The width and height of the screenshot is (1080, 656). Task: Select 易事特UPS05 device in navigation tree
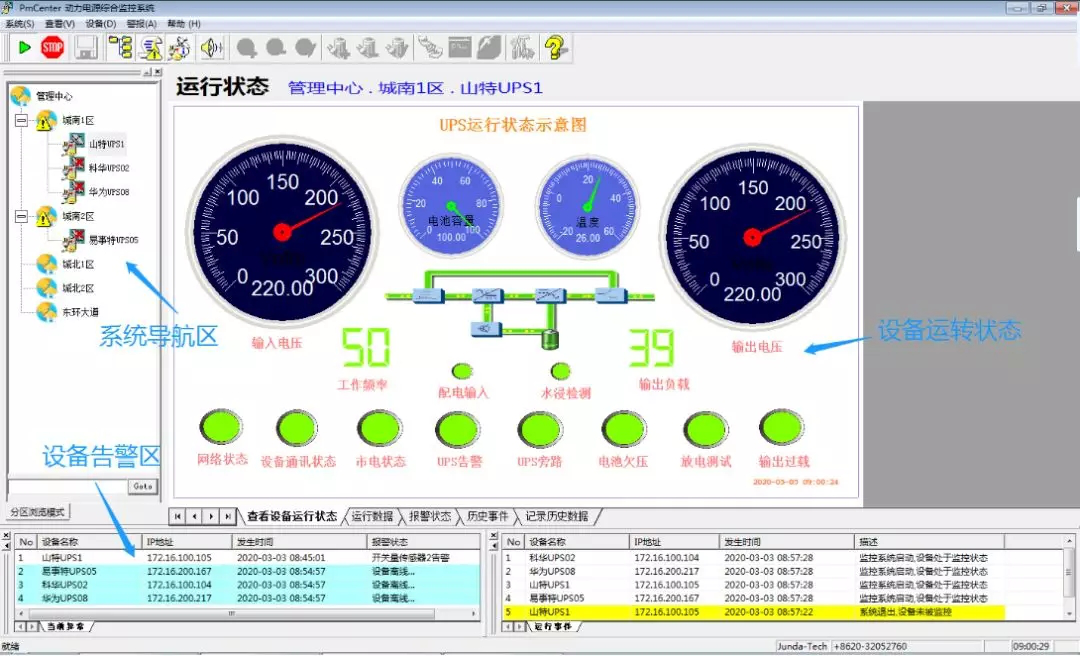coord(112,240)
